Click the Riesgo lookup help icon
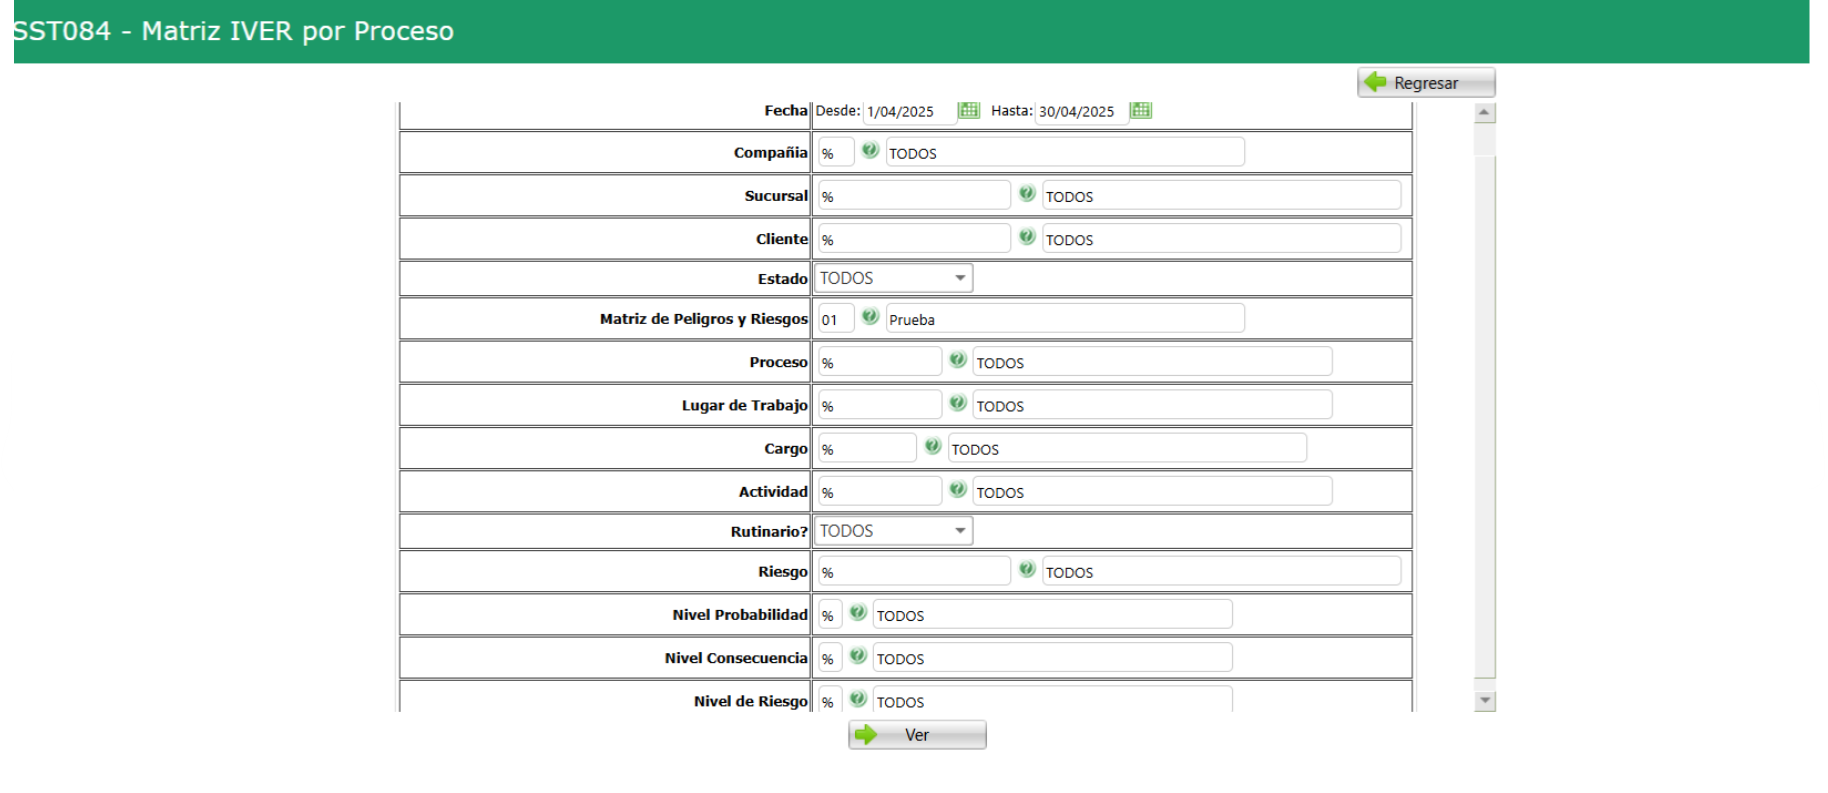The height and width of the screenshot is (793, 1828). coord(1026,570)
